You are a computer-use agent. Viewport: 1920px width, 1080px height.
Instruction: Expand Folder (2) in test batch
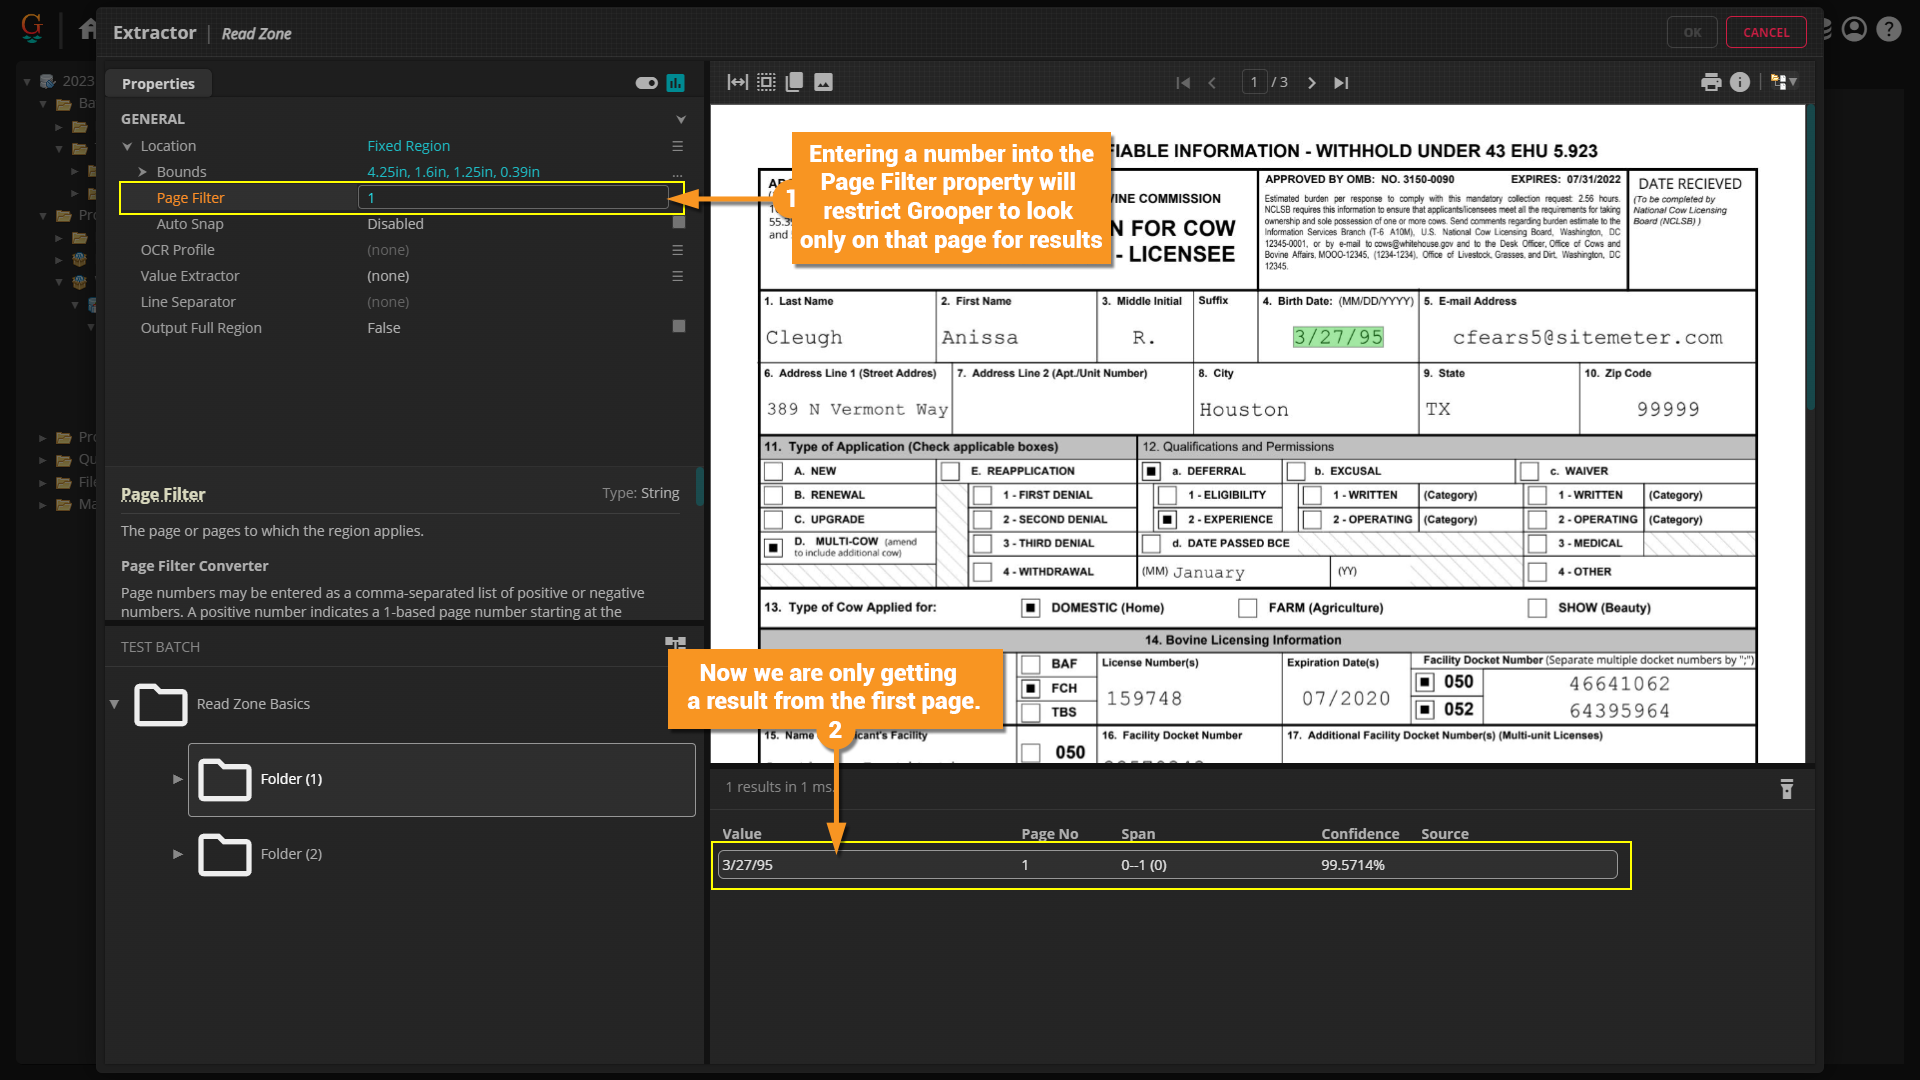pos(178,854)
